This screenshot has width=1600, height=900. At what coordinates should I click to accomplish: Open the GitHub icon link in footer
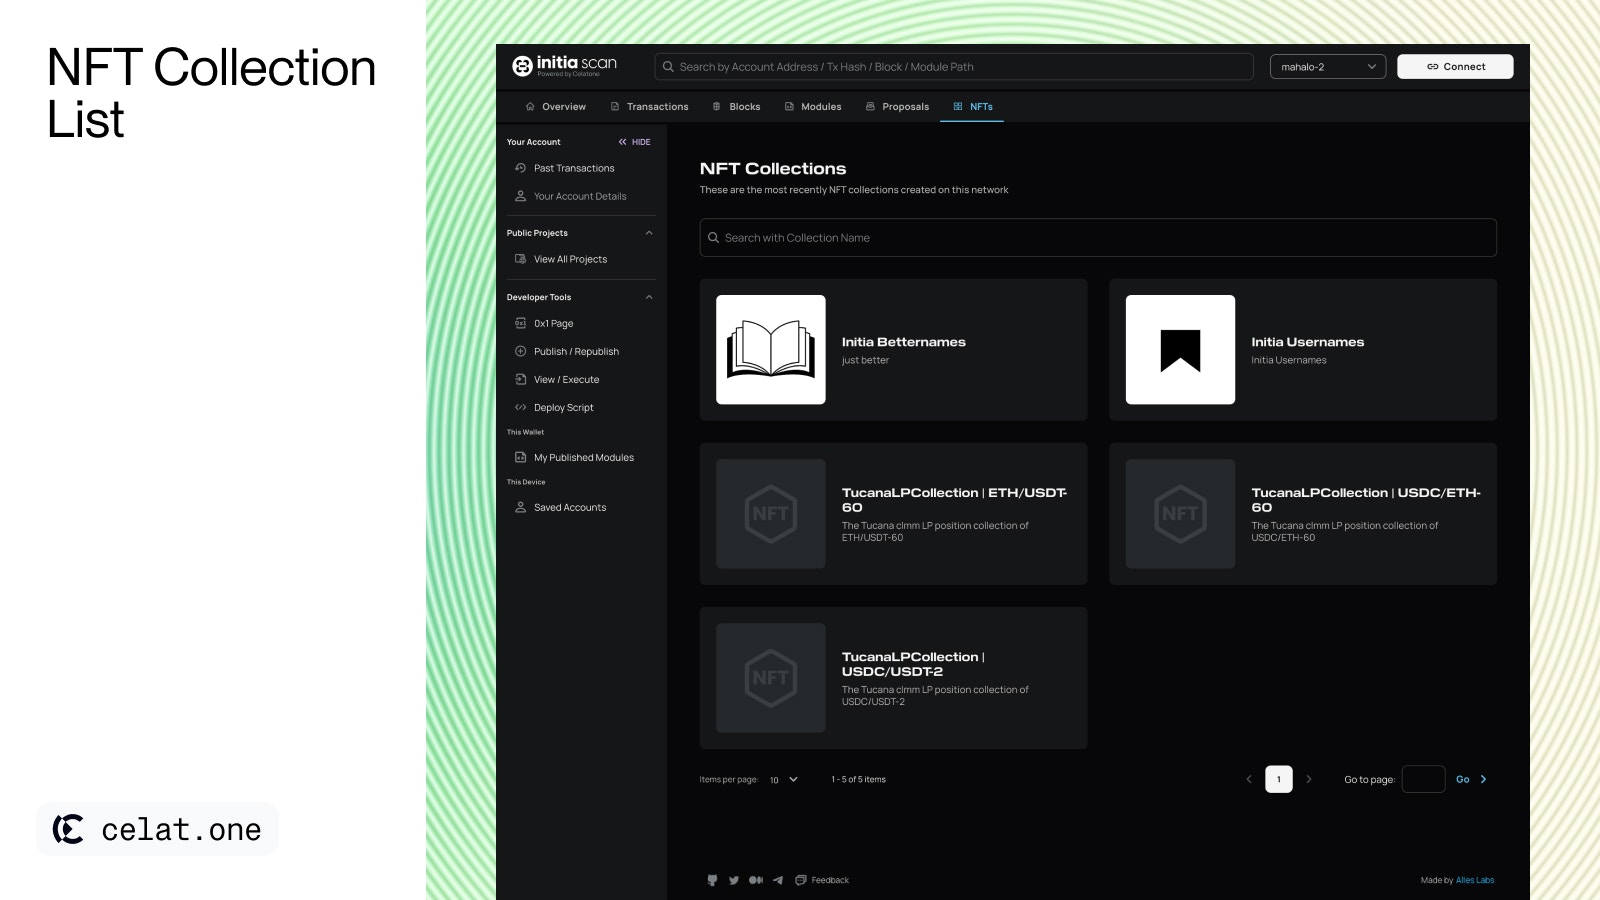712,880
